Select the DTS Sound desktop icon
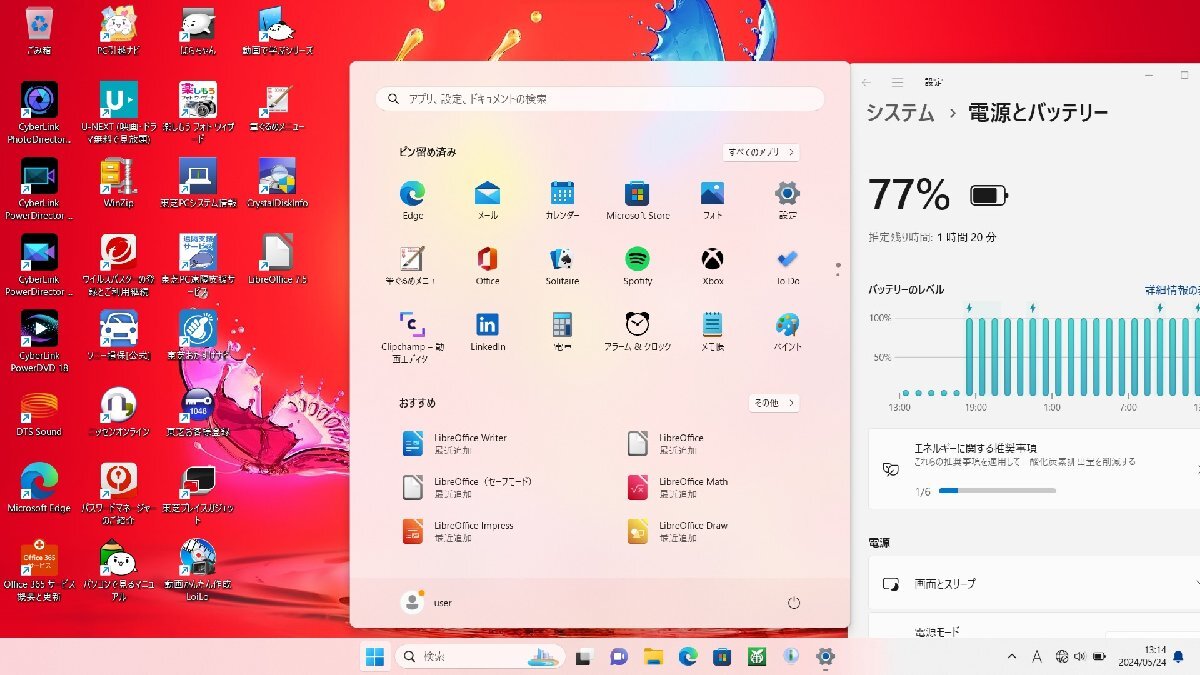1200x675 pixels. (x=39, y=413)
